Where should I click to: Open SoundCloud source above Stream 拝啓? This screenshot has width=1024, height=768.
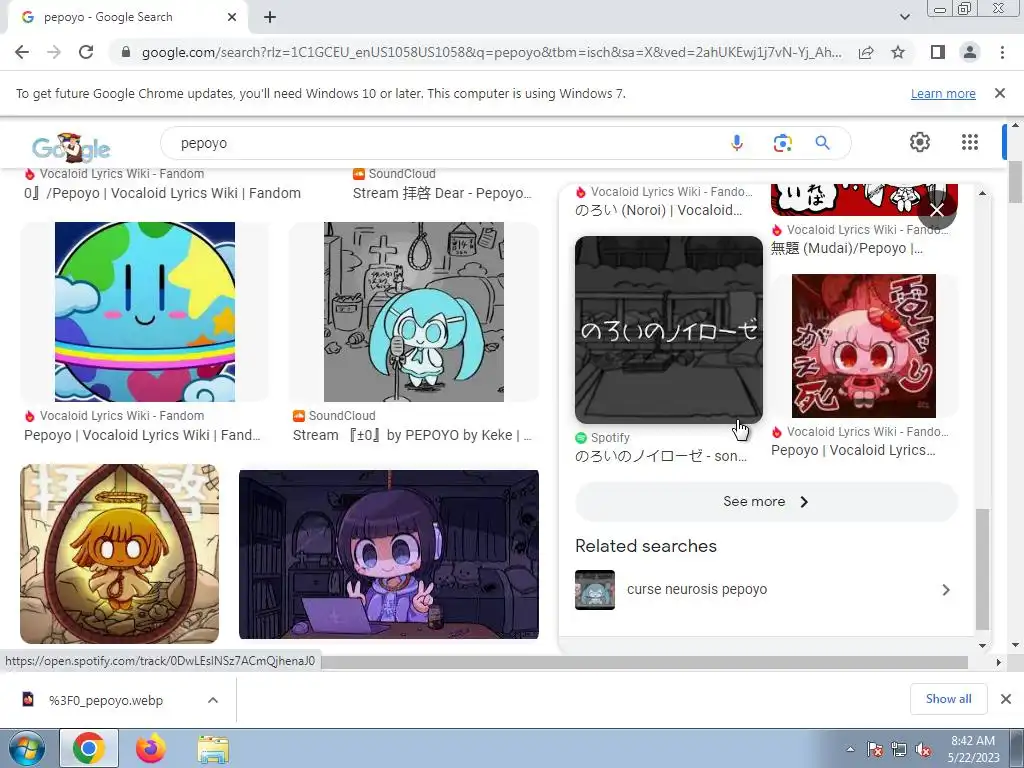coord(394,174)
